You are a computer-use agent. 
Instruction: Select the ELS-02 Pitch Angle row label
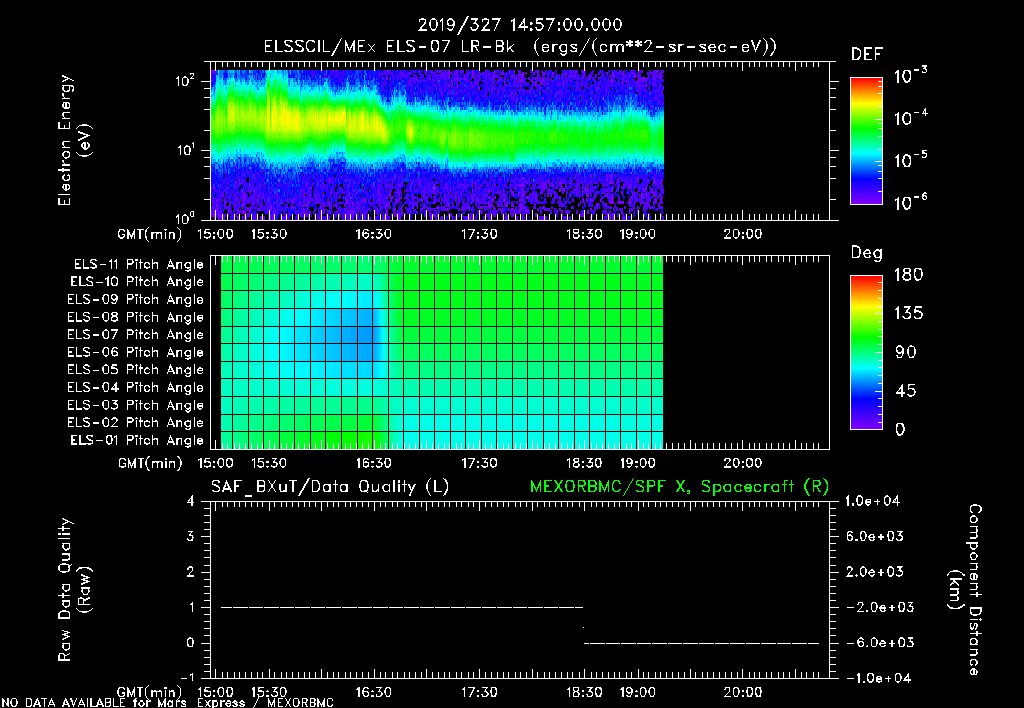point(136,423)
